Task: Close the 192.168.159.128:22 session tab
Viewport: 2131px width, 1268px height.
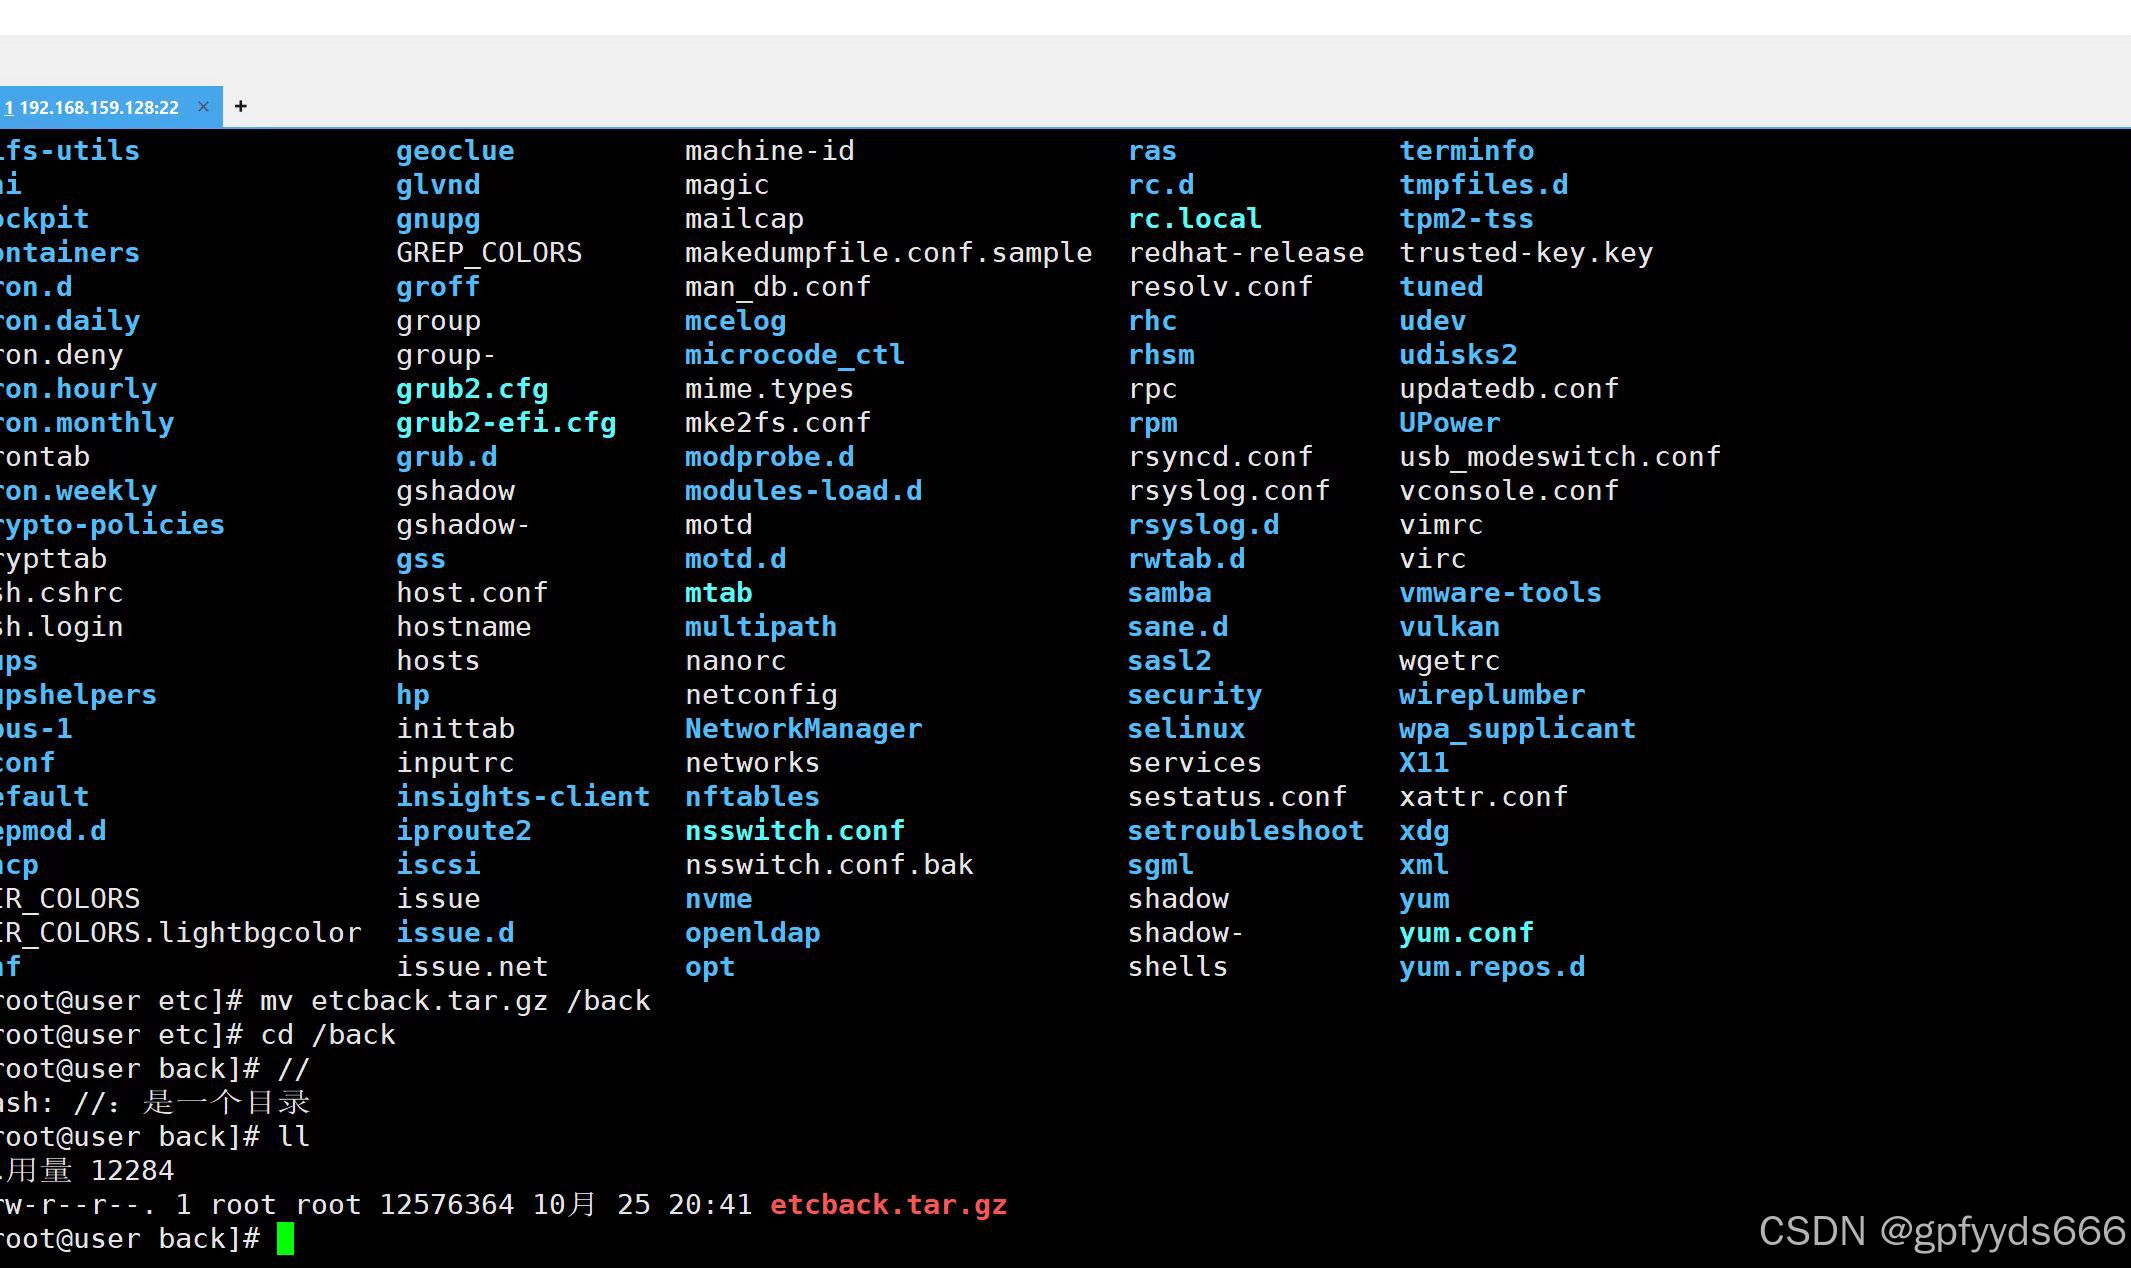Action: pos(203,106)
